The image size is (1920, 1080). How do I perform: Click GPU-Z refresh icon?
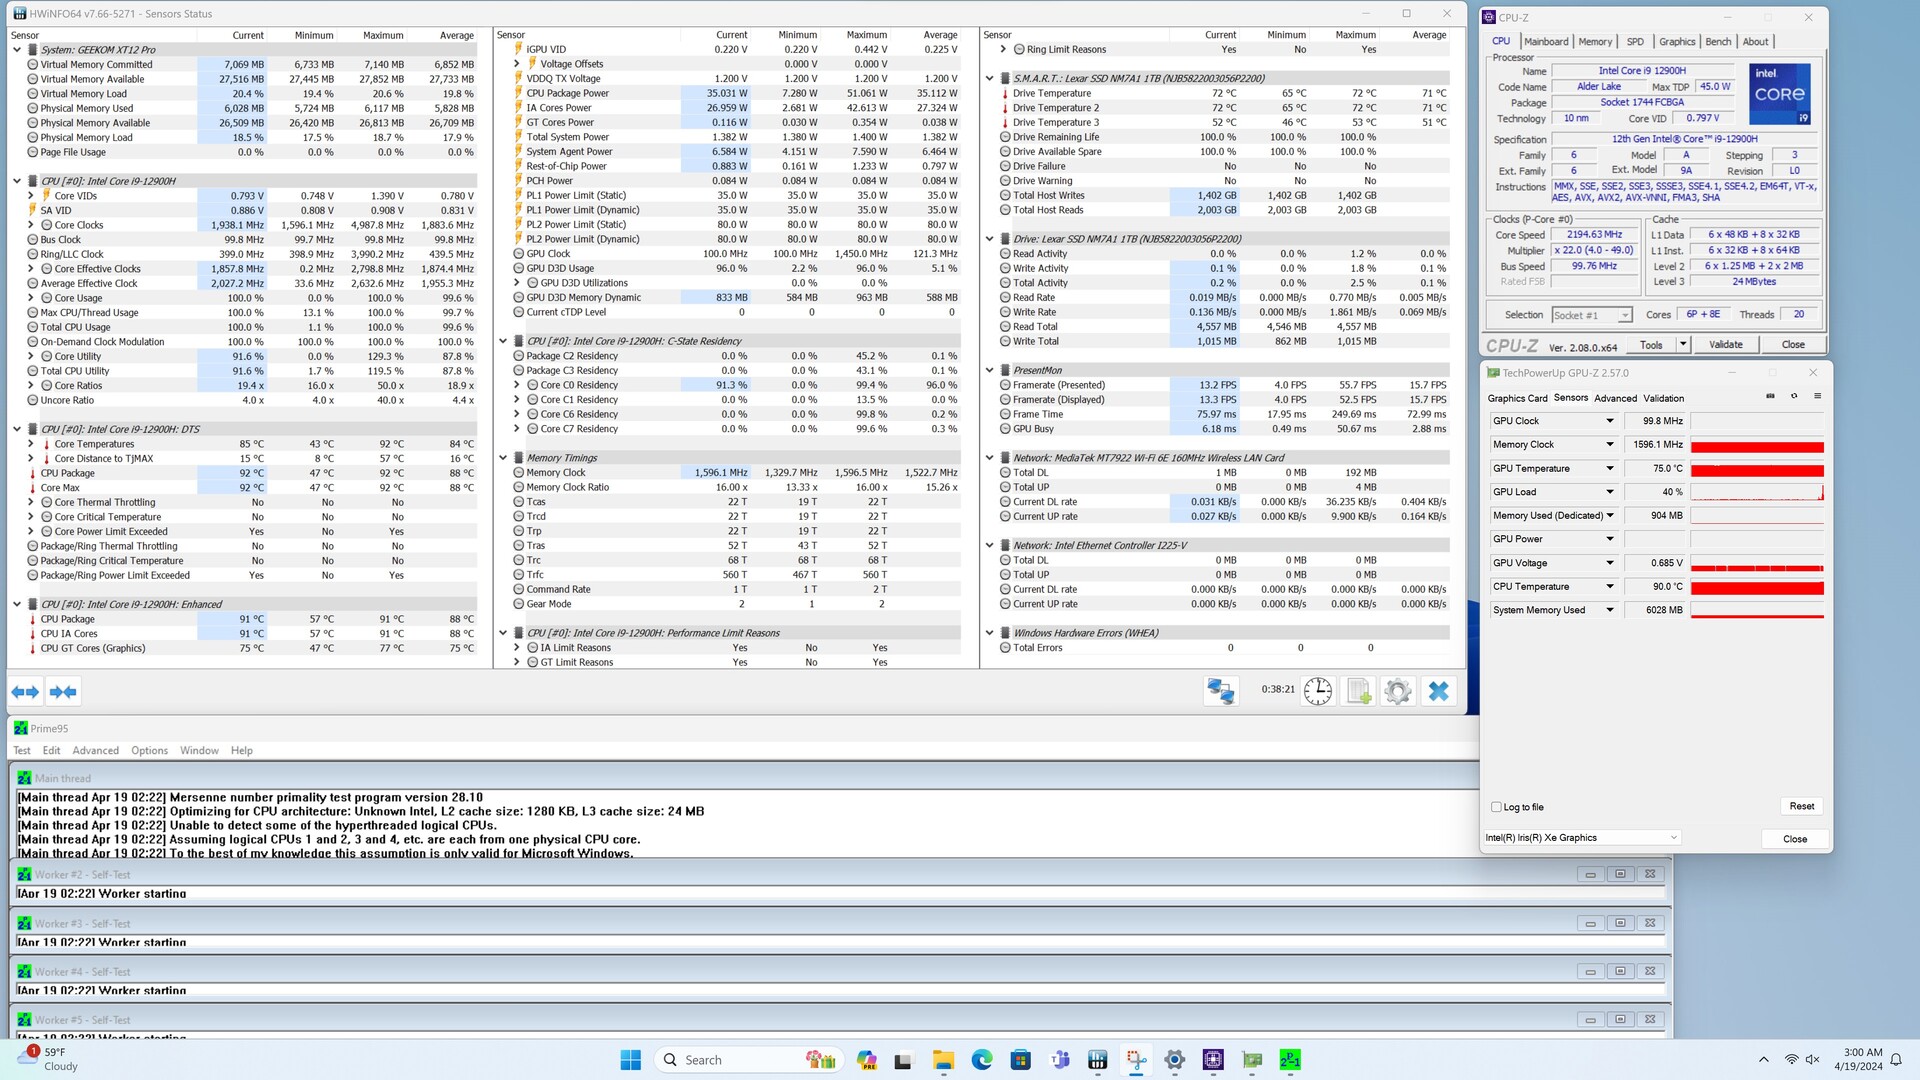click(1794, 397)
